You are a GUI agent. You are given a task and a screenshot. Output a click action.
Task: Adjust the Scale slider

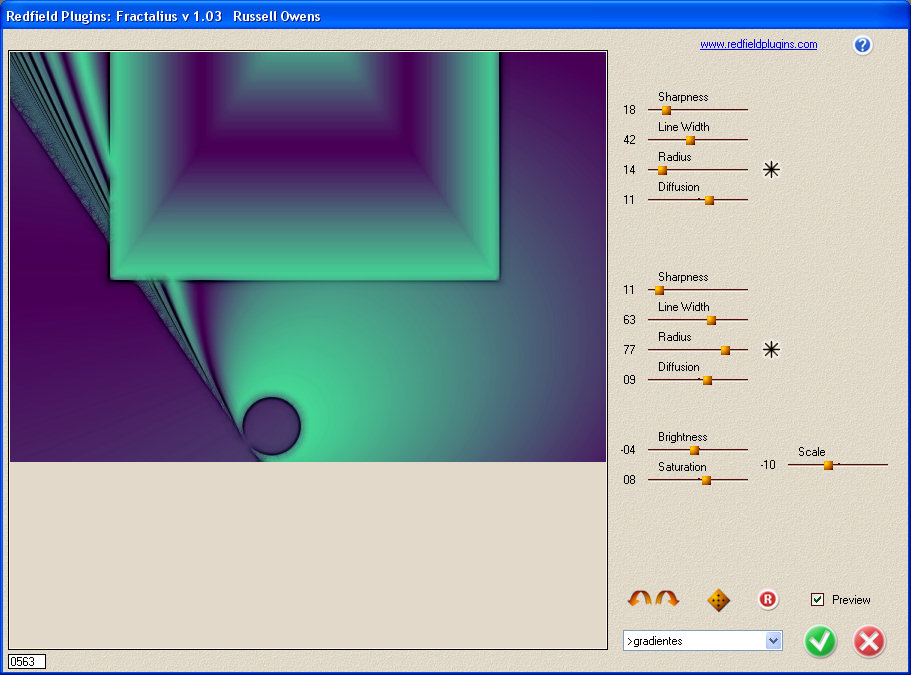coord(828,465)
